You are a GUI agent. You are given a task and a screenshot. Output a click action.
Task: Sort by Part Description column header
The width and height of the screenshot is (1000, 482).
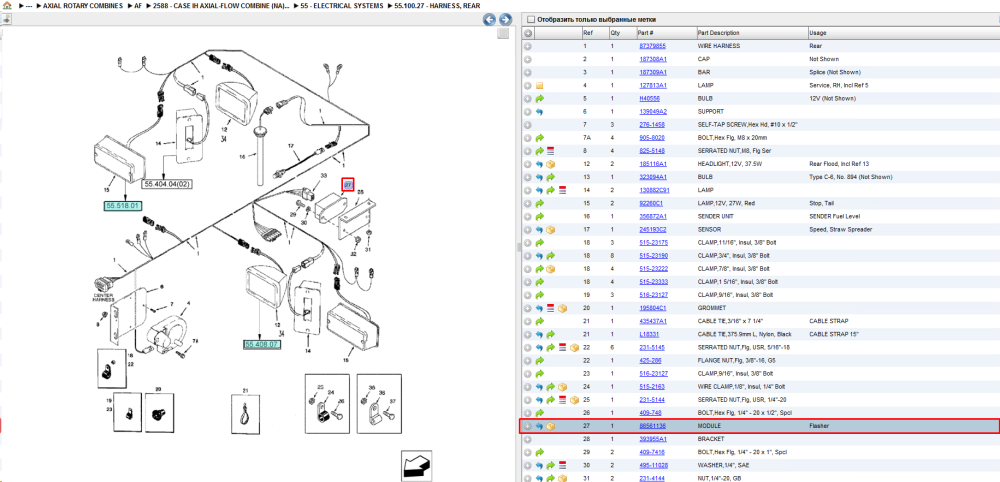(x=719, y=33)
